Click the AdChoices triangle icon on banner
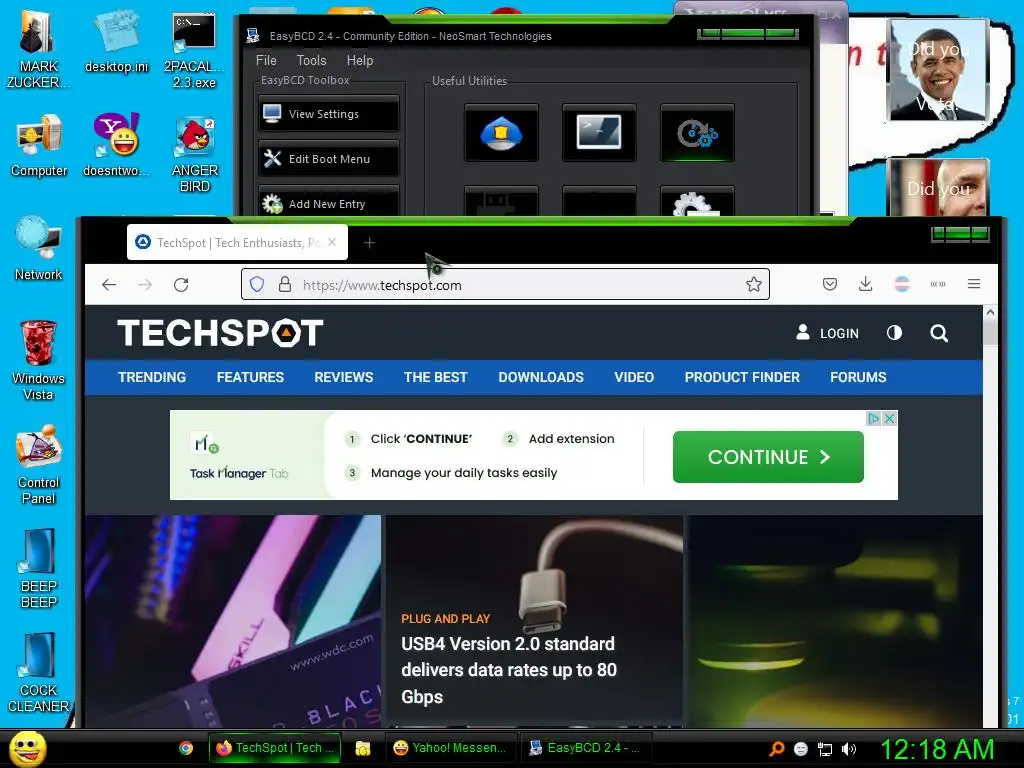The image size is (1024, 768). [x=873, y=419]
